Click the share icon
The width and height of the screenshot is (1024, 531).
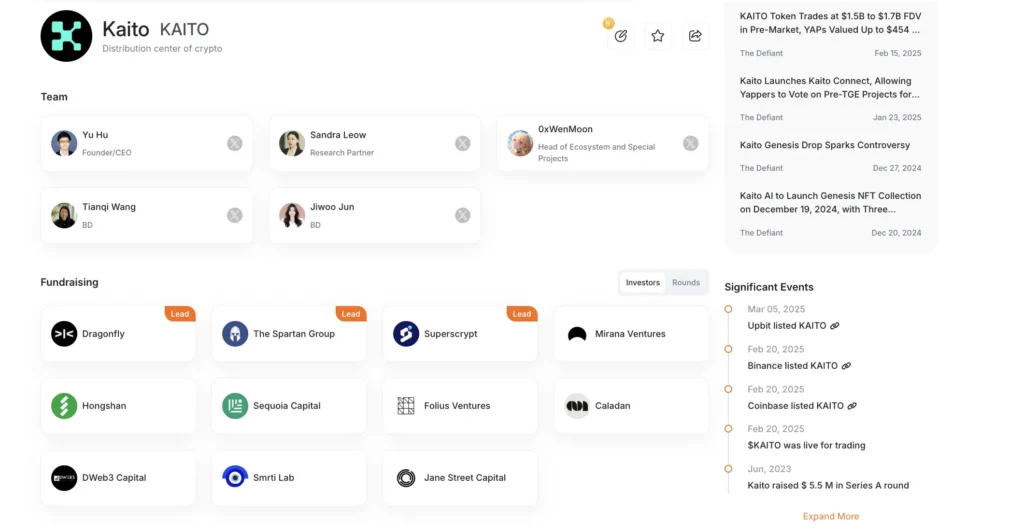(695, 36)
